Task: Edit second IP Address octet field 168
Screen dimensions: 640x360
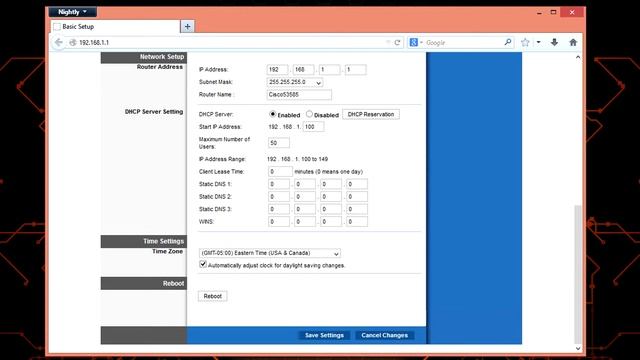Action: [303, 70]
